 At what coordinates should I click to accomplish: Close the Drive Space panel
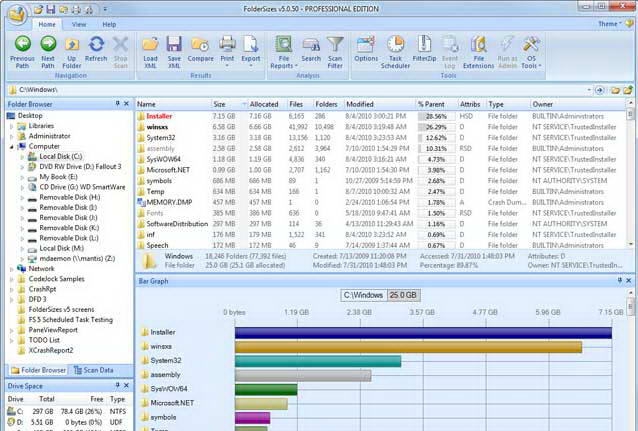point(127,385)
